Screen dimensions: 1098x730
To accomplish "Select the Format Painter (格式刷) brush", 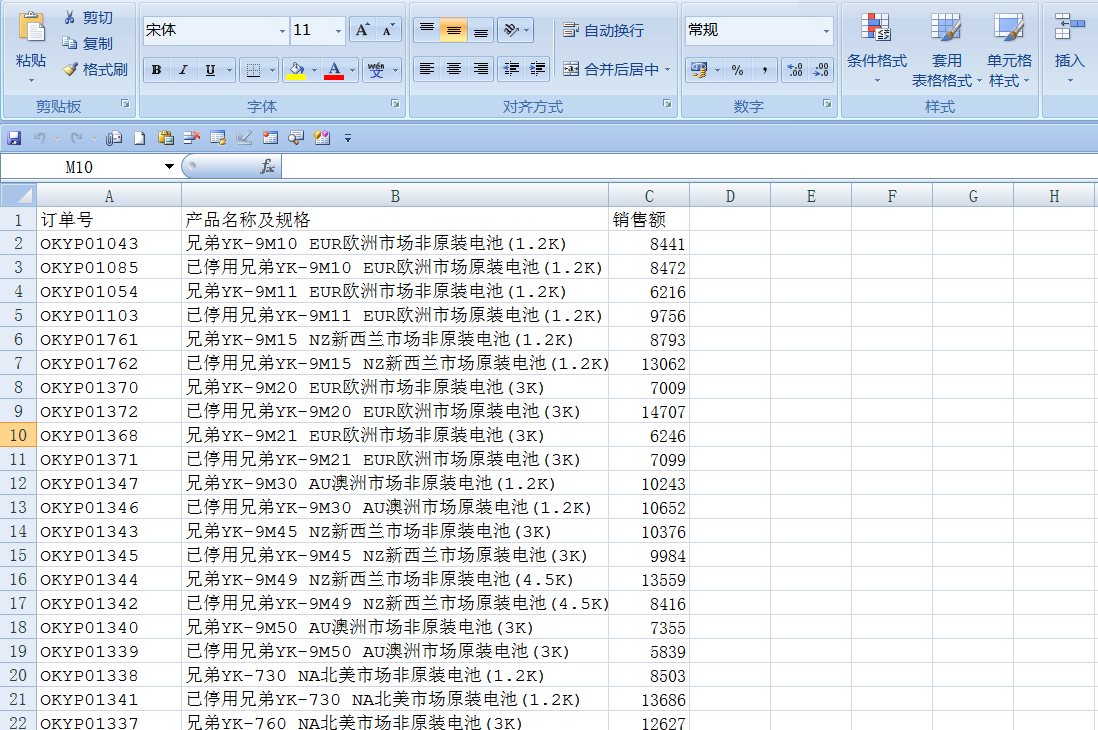I will pos(95,69).
